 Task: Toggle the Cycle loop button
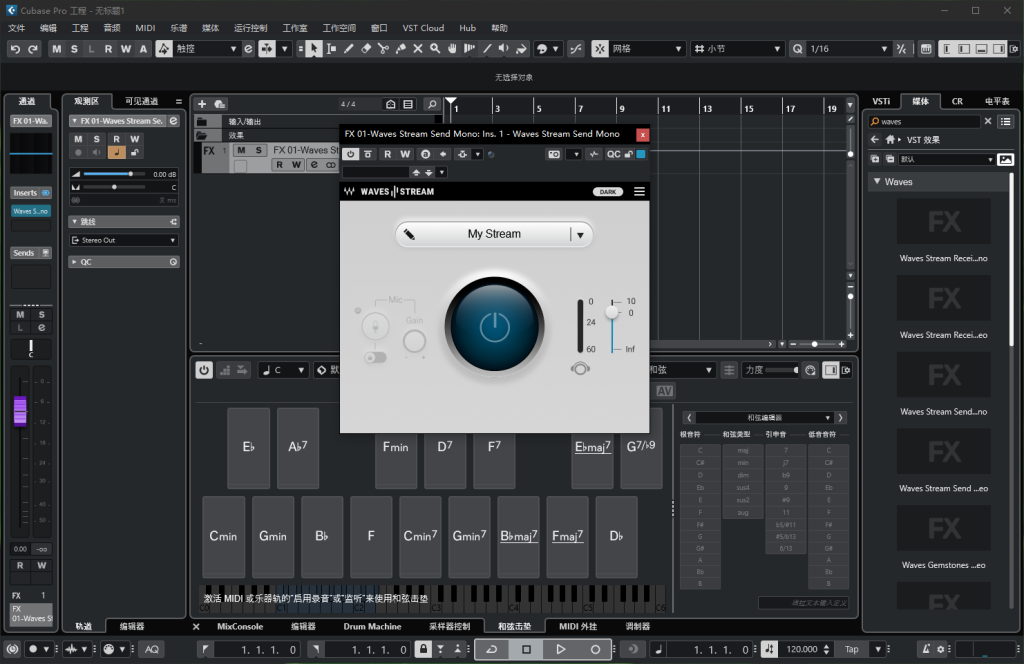click(x=491, y=649)
